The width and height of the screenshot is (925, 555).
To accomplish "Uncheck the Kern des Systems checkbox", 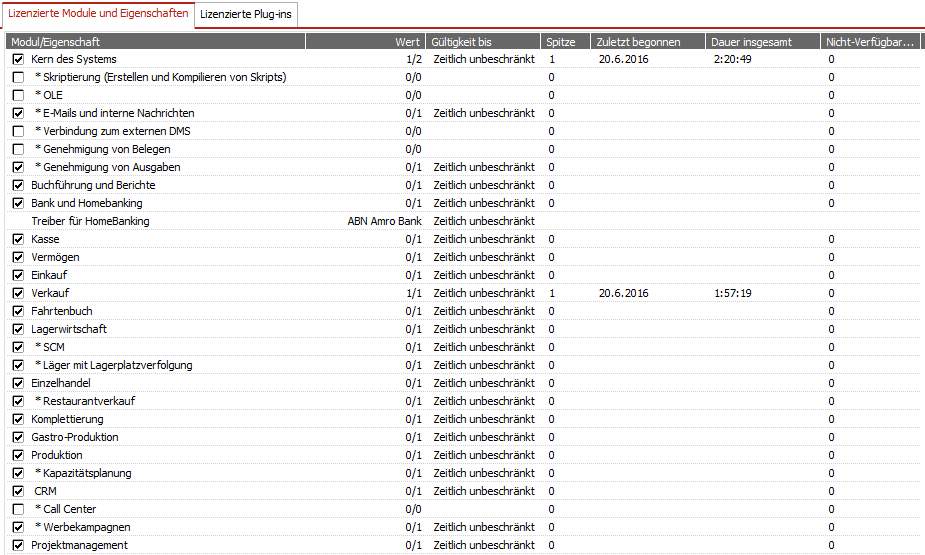I will [x=18, y=59].
